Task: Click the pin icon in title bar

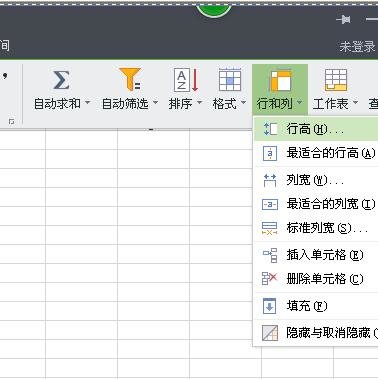Action: click(x=344, y=20)
